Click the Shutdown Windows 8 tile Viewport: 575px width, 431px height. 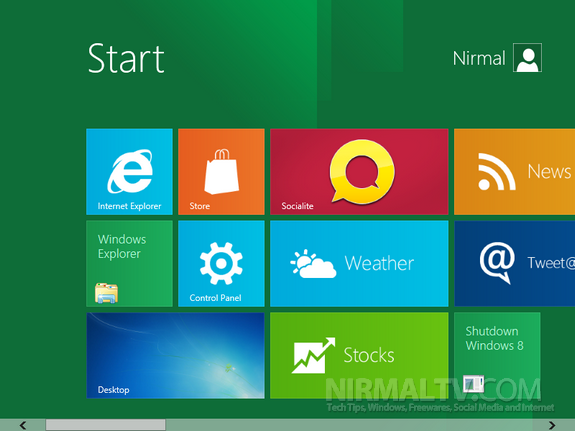pyautogui.click(x=497, y=355)
